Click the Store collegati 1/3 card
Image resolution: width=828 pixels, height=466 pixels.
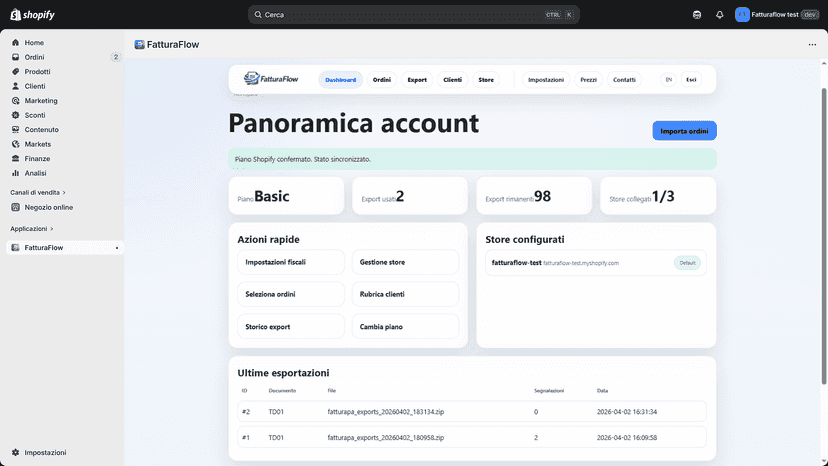click(x=658, y=195)
